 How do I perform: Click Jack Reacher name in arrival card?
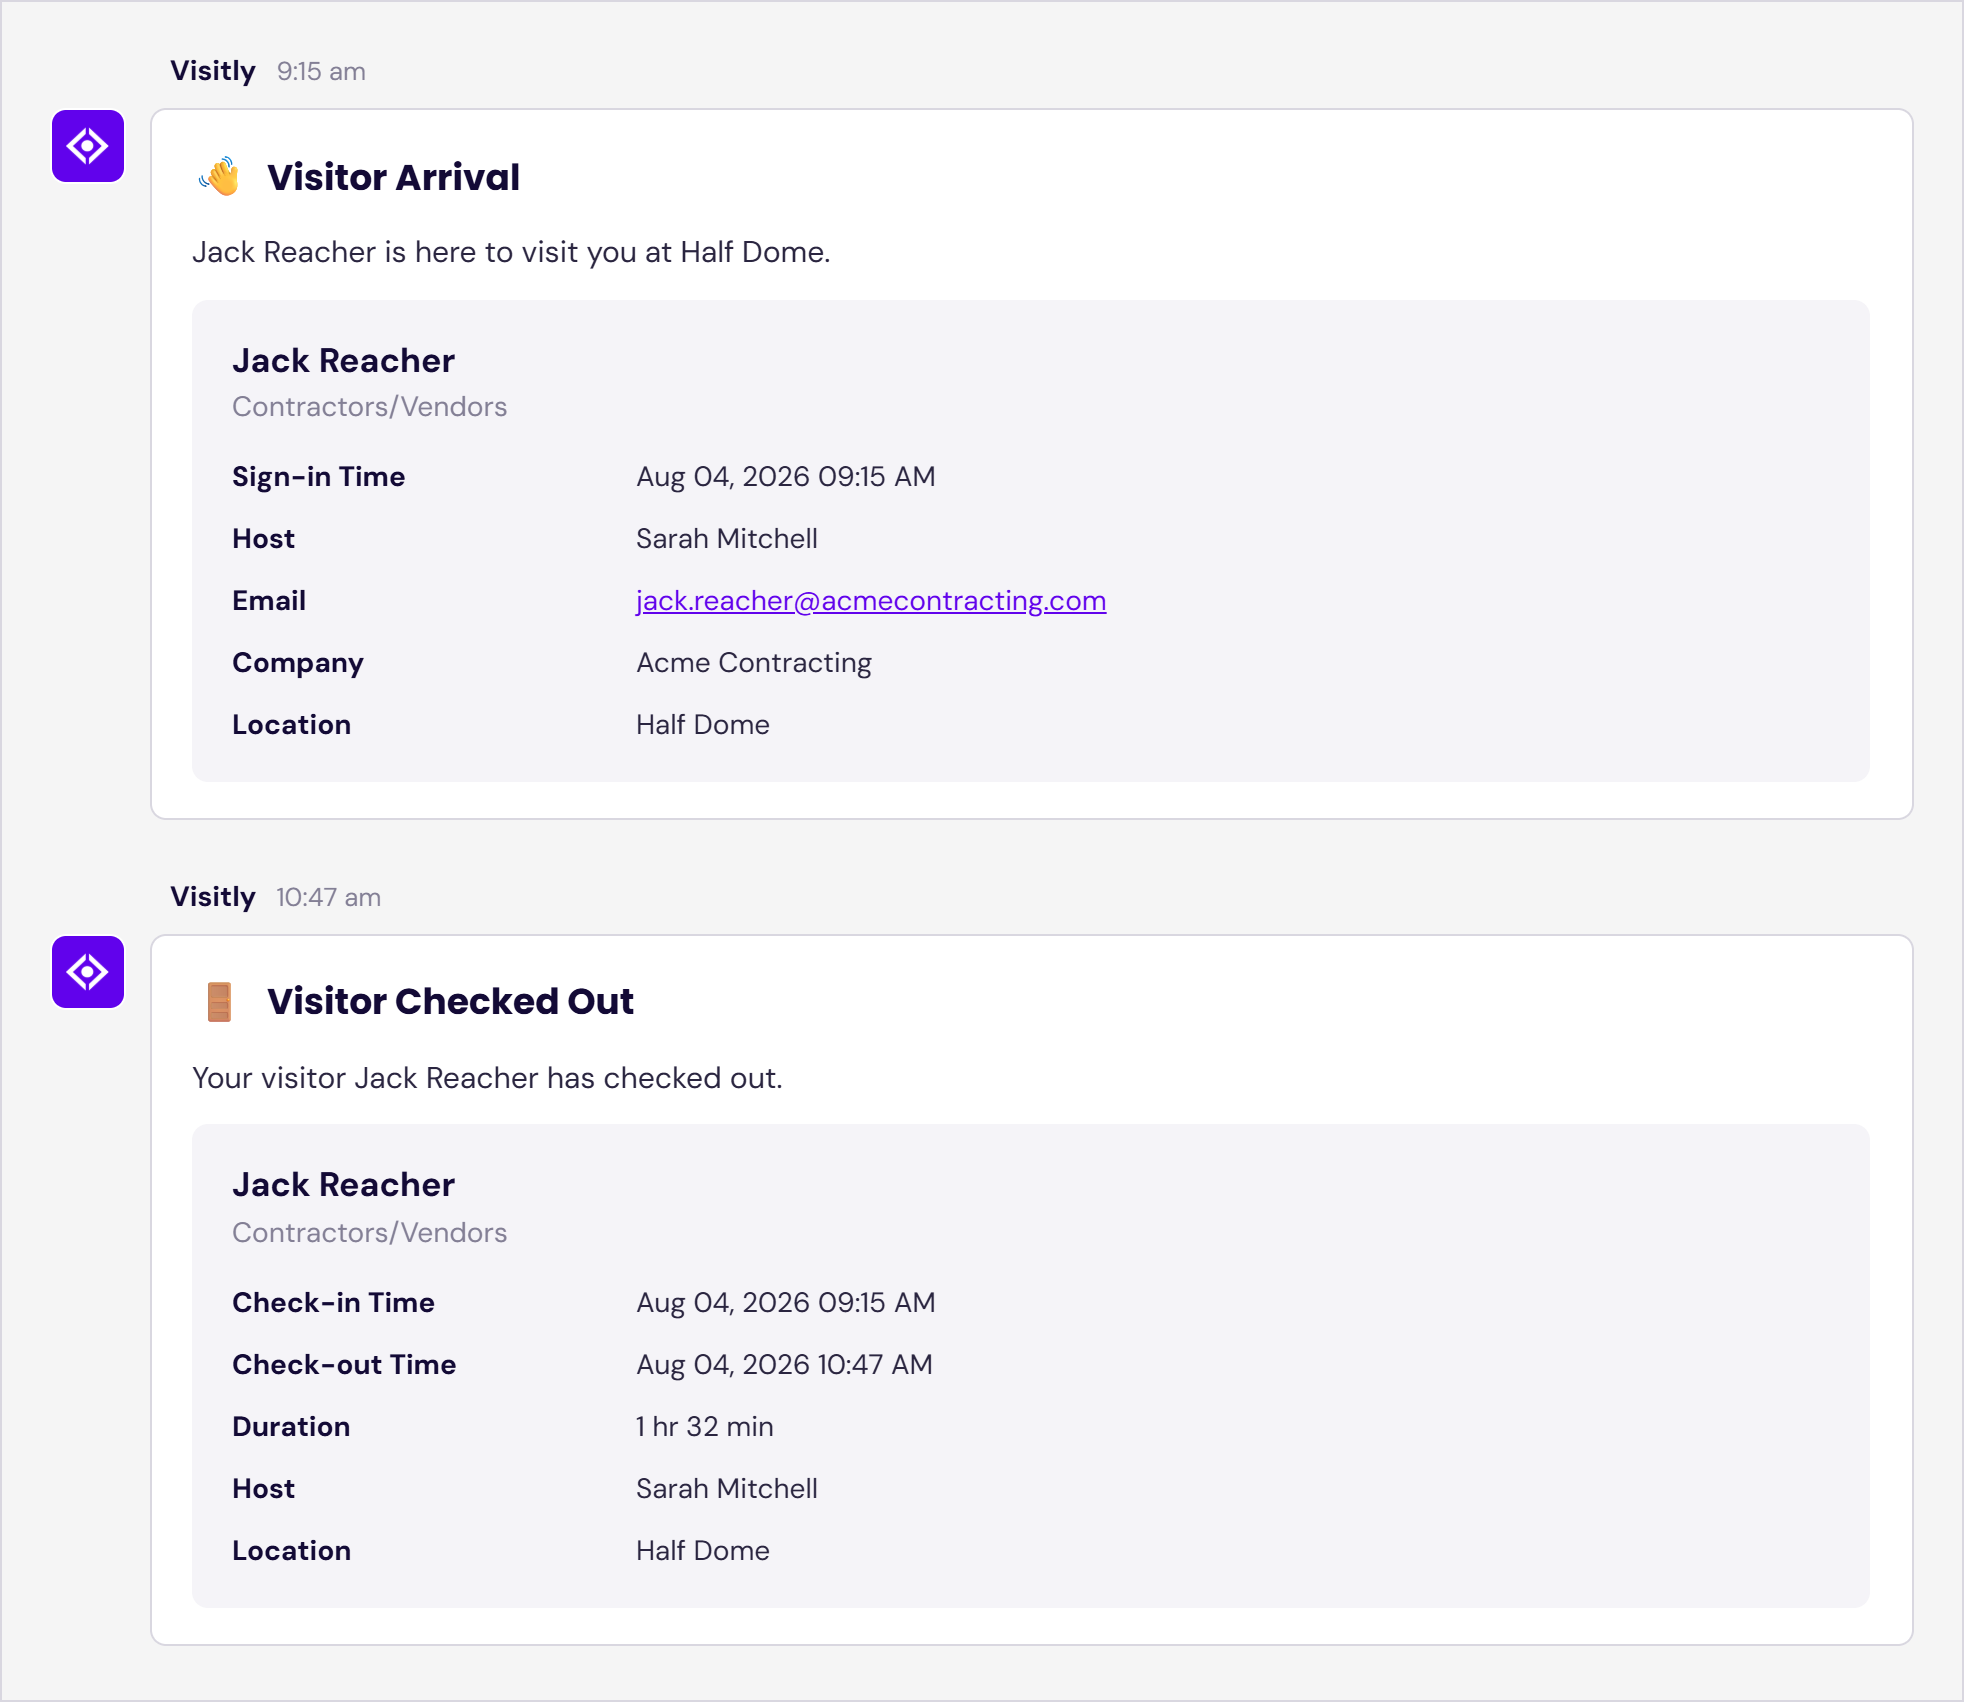point(343,360)
